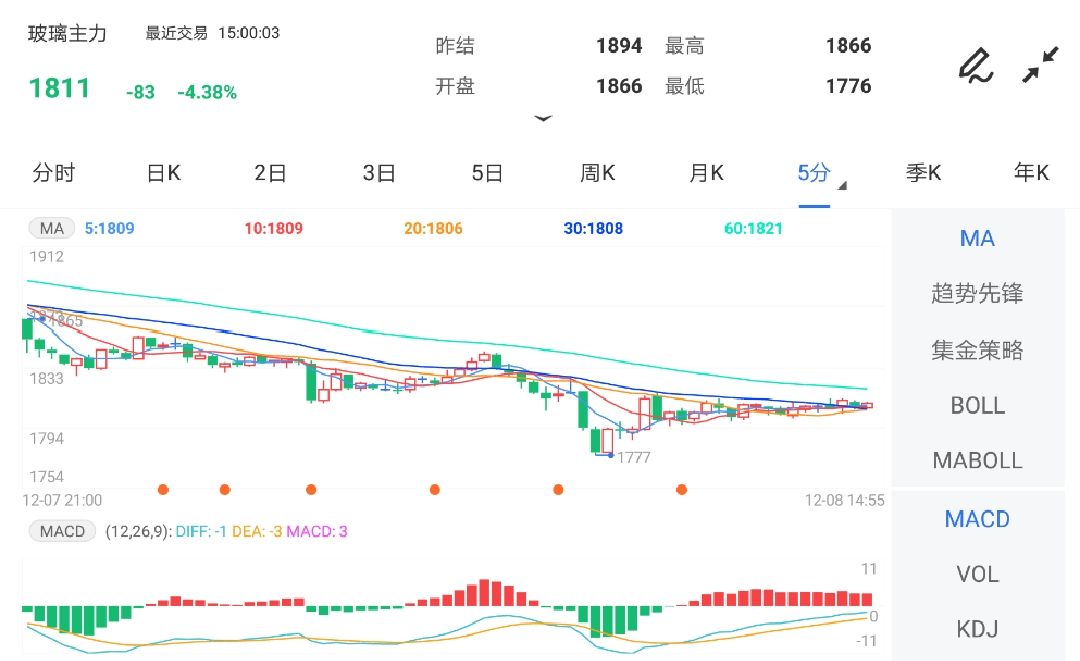1080x661 pixels.
Task: Toggle the 集金策略 overlay
Action: (977, 349)
